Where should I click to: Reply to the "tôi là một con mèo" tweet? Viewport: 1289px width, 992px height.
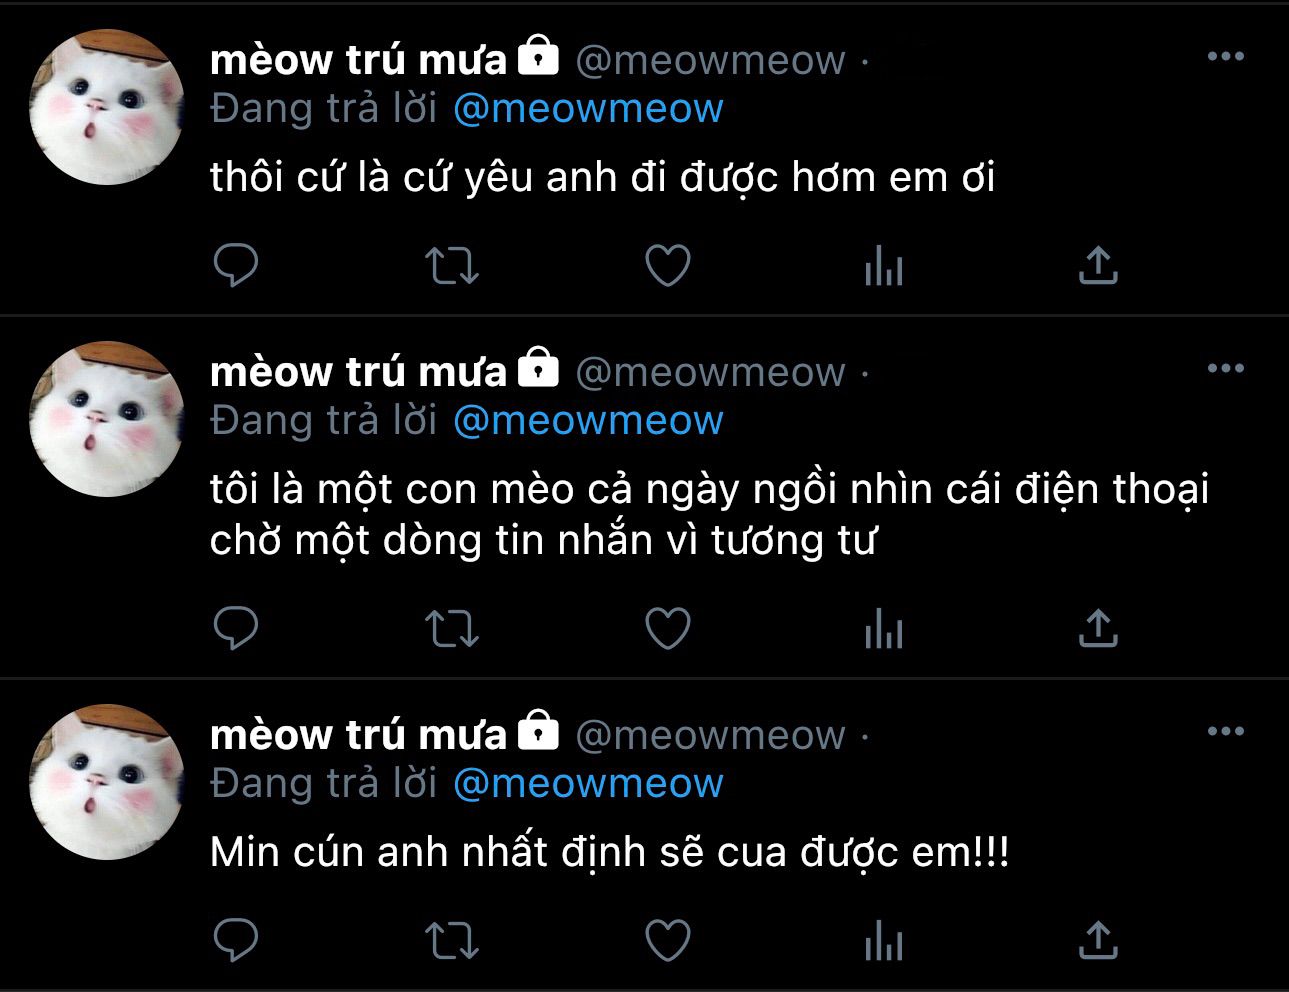coord(236,628)
